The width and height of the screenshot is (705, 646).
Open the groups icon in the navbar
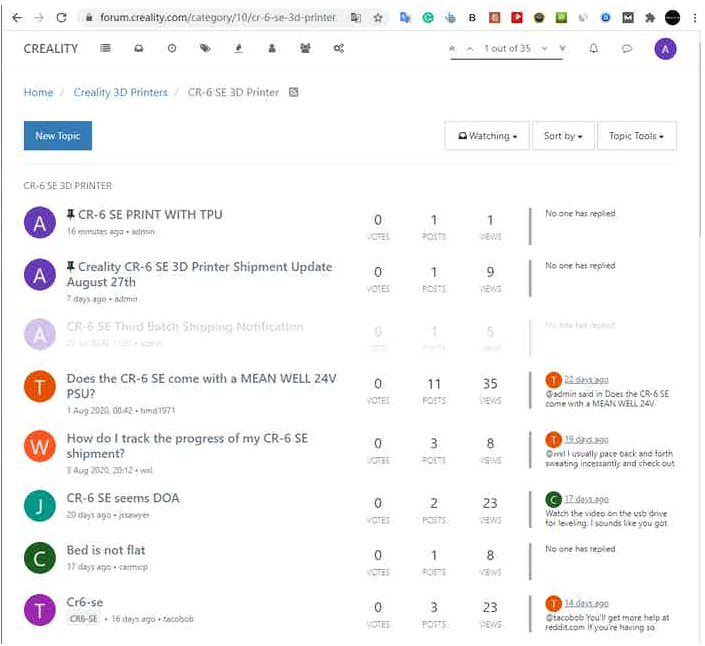(x=305, y=48)
